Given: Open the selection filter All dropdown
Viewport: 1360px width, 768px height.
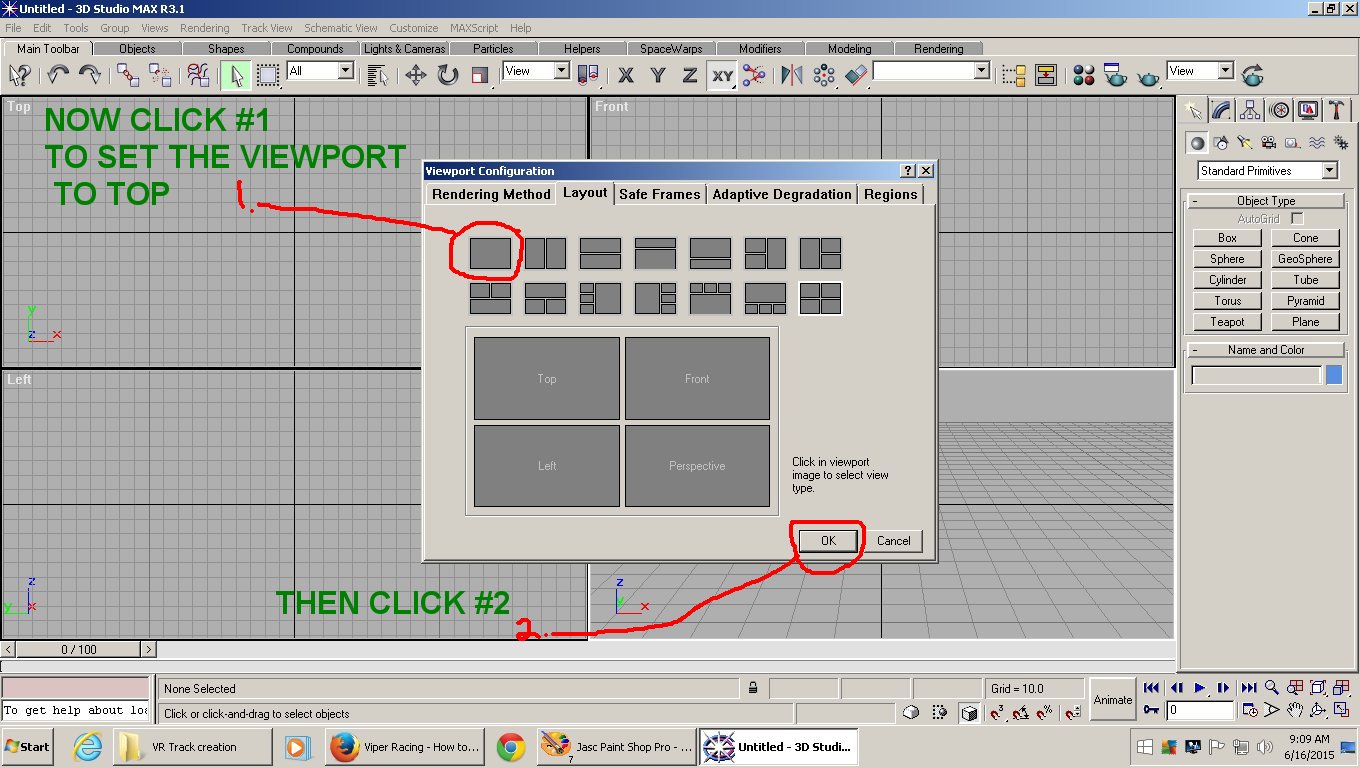Looking at the screenshot, I should tap(320, 71).
